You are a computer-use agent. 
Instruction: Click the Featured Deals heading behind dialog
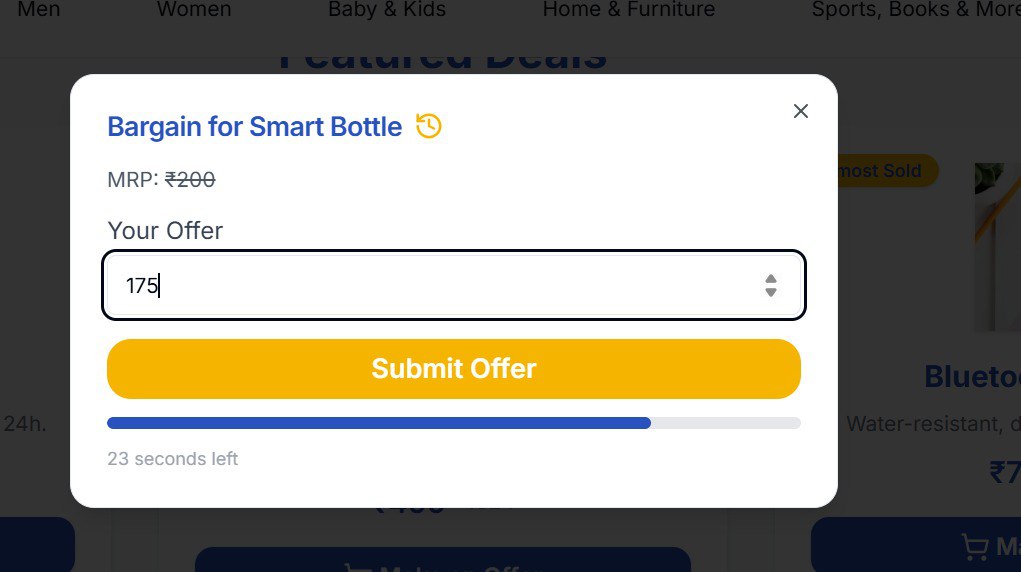tap(443, 60)
